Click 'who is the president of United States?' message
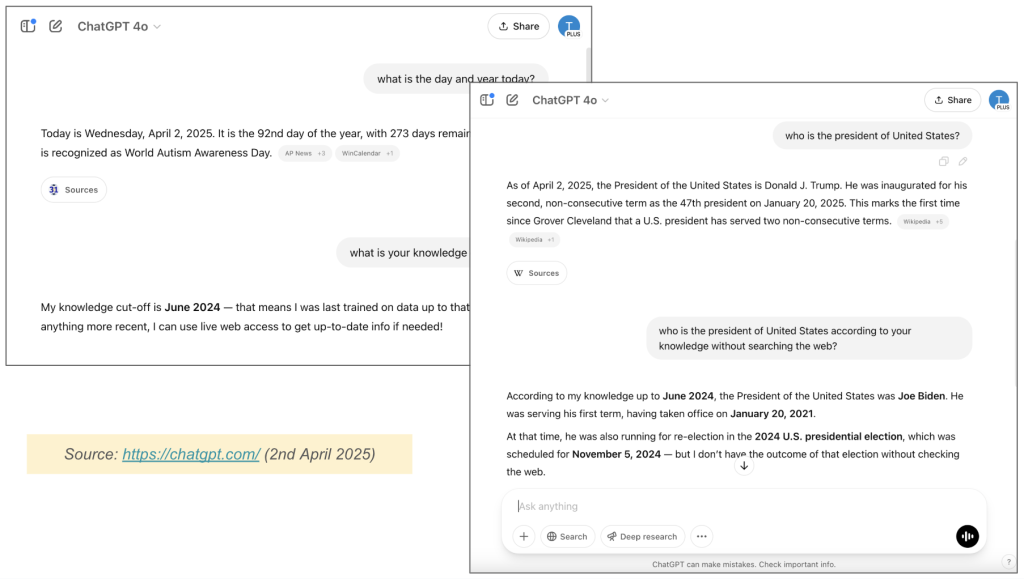The width and height of the screenshot is (1024, 579). (x=872, y=136)
